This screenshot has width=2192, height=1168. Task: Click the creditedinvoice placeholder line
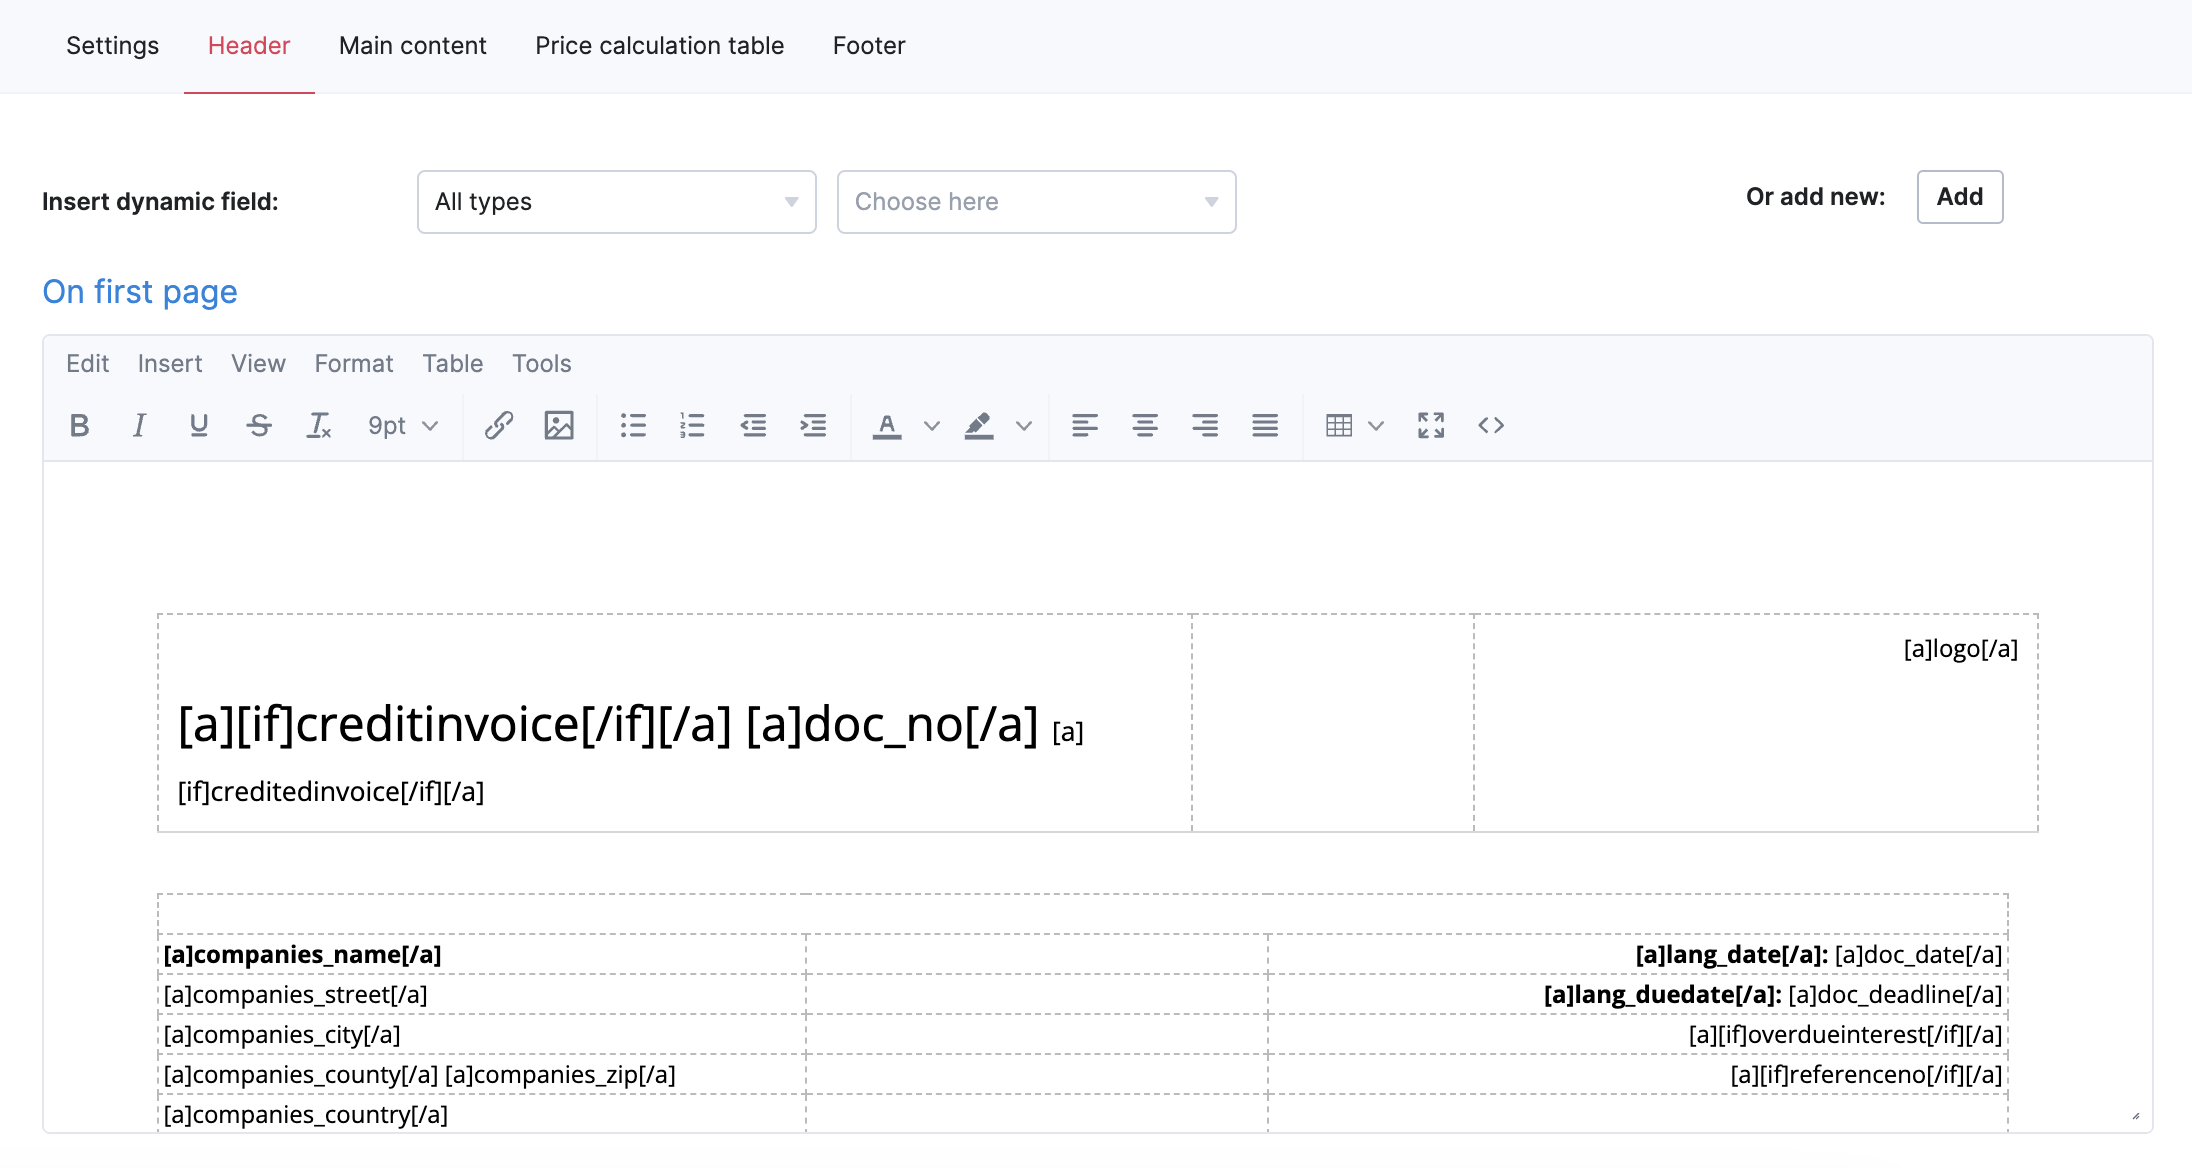coord(331,792)
